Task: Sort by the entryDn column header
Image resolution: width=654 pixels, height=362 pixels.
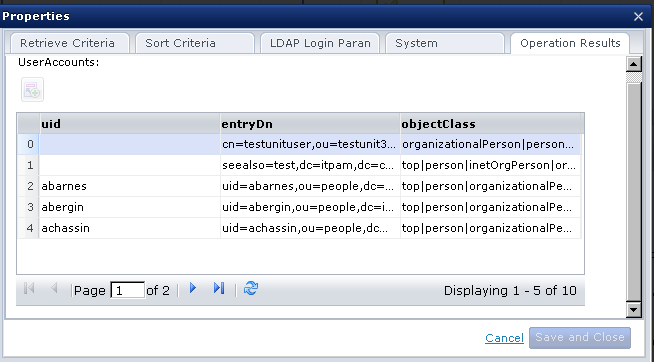Action: point(310,124)
